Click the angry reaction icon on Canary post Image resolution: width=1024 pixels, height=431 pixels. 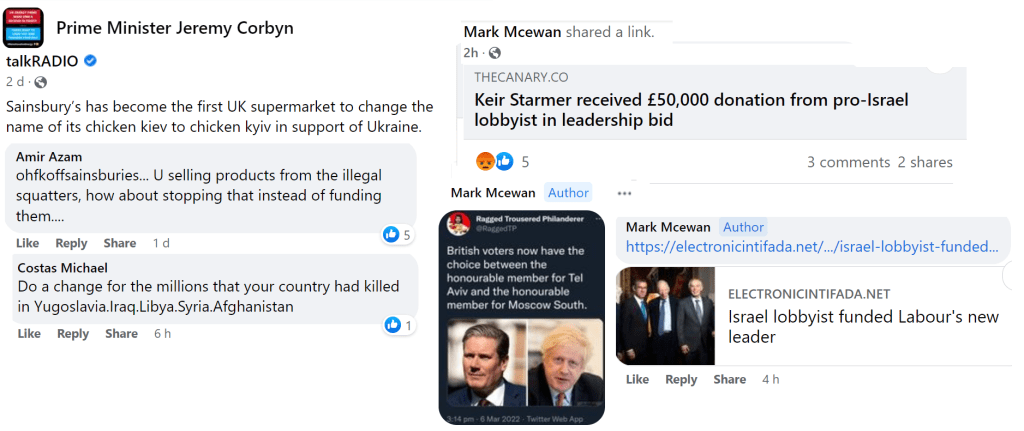tap(485, 161)
